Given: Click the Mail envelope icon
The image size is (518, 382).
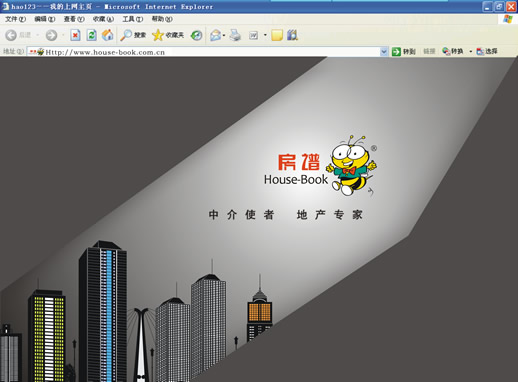Looking at the screenshot, I should coord(215,35).
